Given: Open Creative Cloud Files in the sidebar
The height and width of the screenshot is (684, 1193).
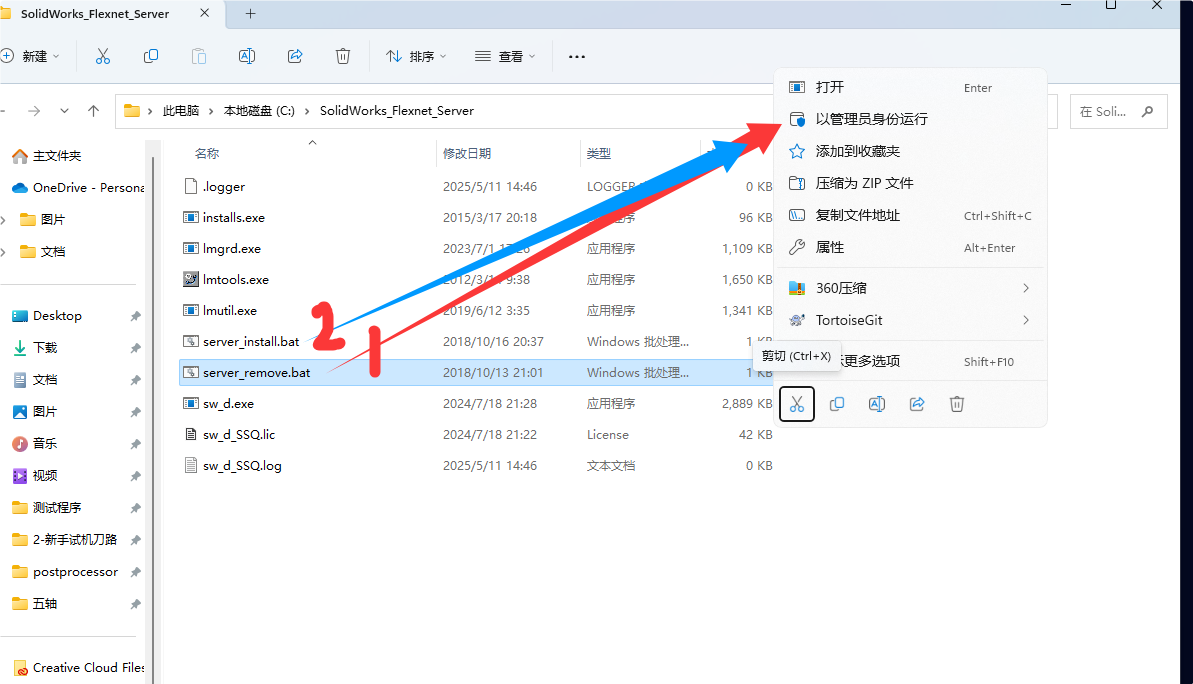Looking at the screenshot, I should pos(78,667).
